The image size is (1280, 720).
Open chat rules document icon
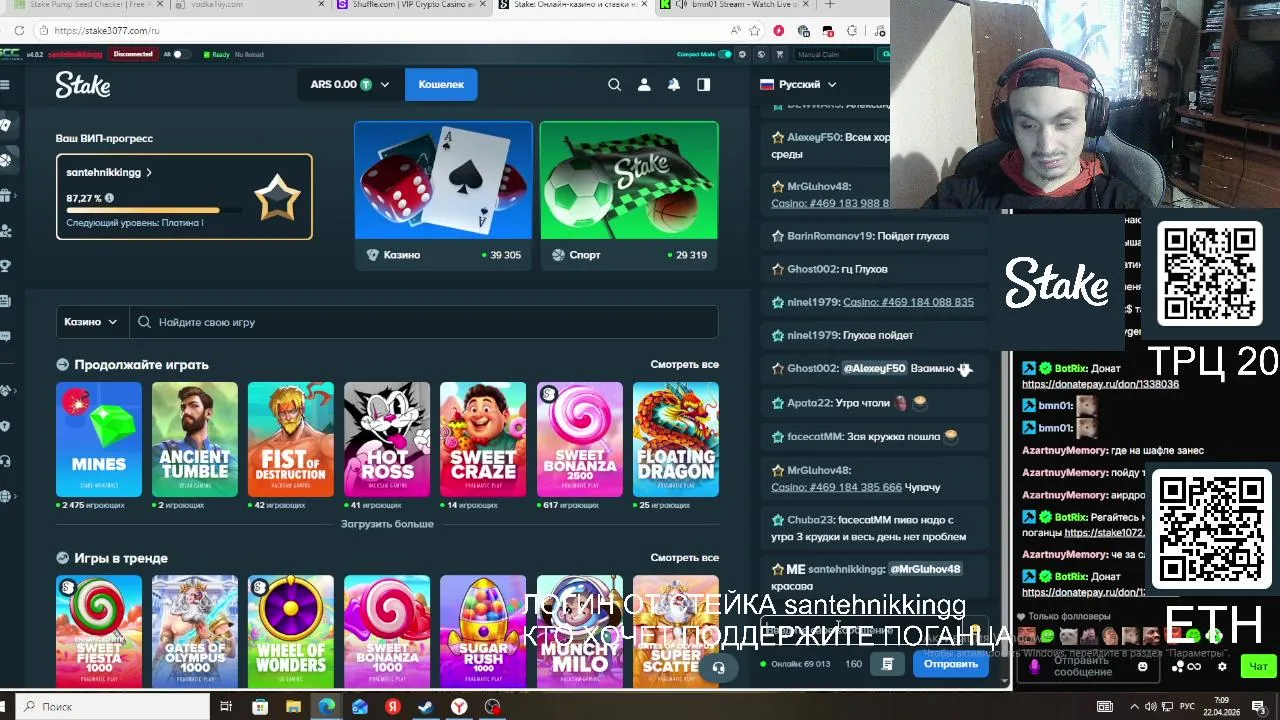(x=887, y=664)
